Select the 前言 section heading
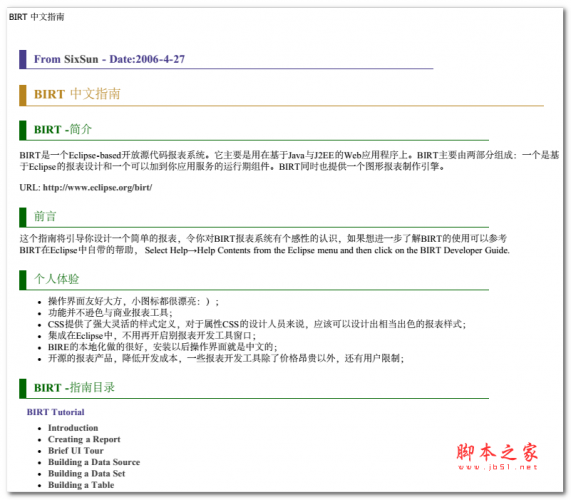 (45, 216)
